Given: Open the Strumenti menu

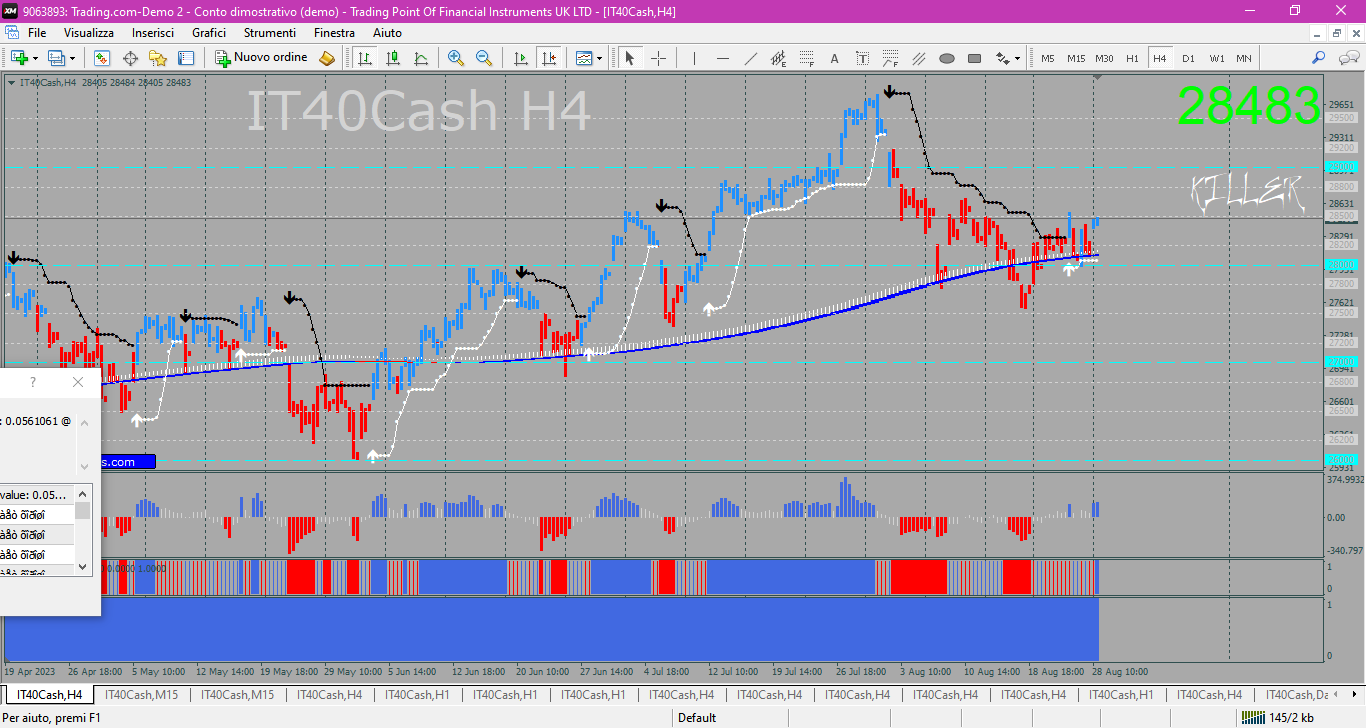Looking at the screenshot, I should (x=270, y=33).
